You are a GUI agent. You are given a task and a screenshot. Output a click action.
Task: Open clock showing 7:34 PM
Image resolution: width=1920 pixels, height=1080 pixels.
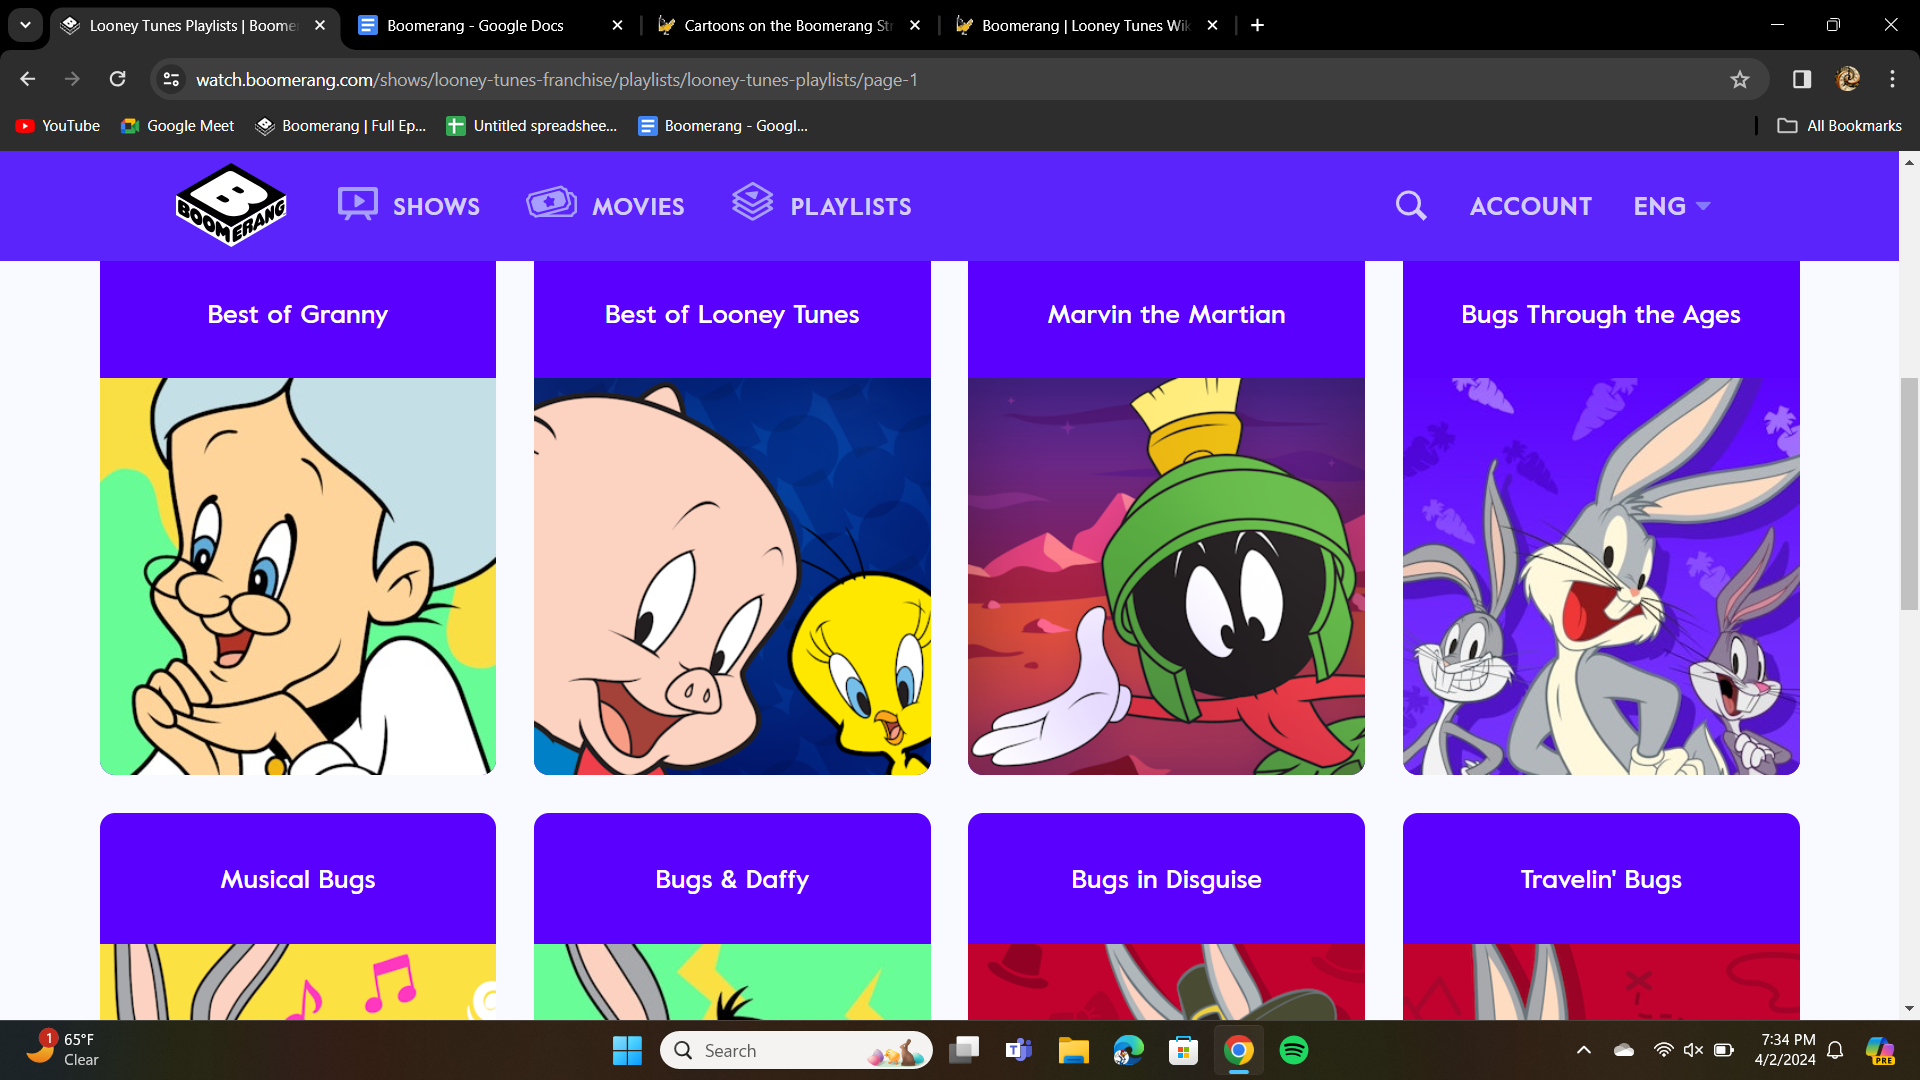coord(1786,1050)
